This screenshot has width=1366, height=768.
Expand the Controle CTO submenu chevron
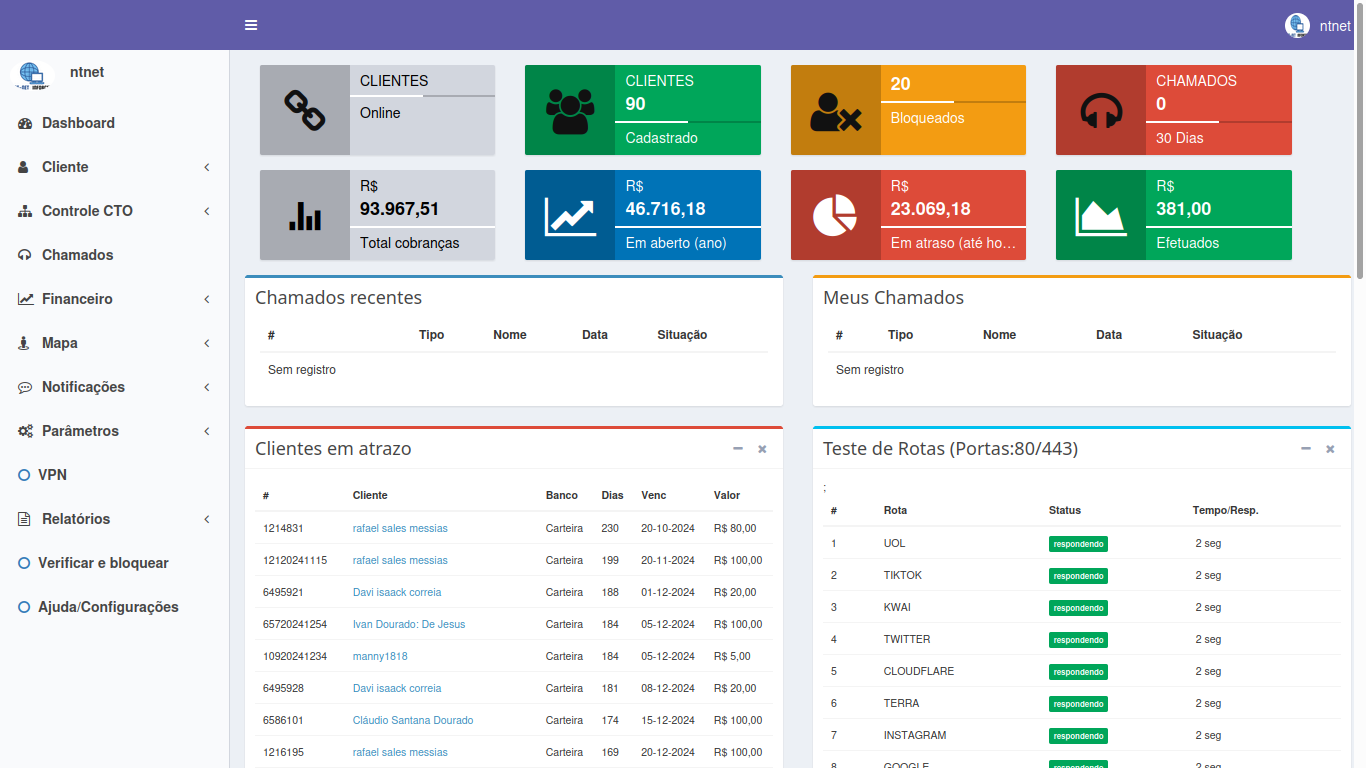(x=207, y=211)
